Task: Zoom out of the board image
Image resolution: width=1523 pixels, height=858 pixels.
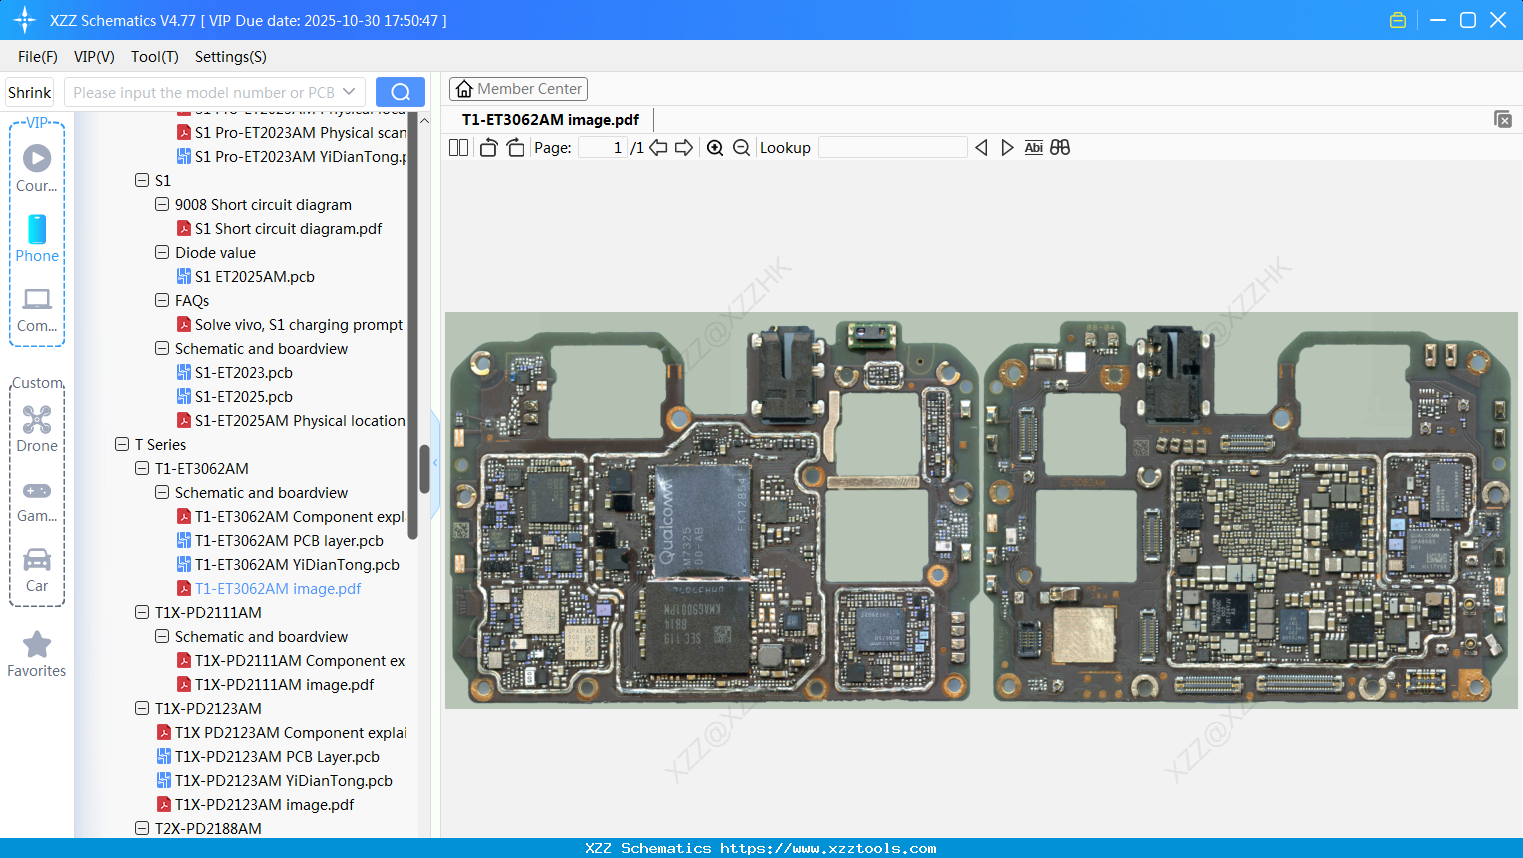Action: (741, 147)
